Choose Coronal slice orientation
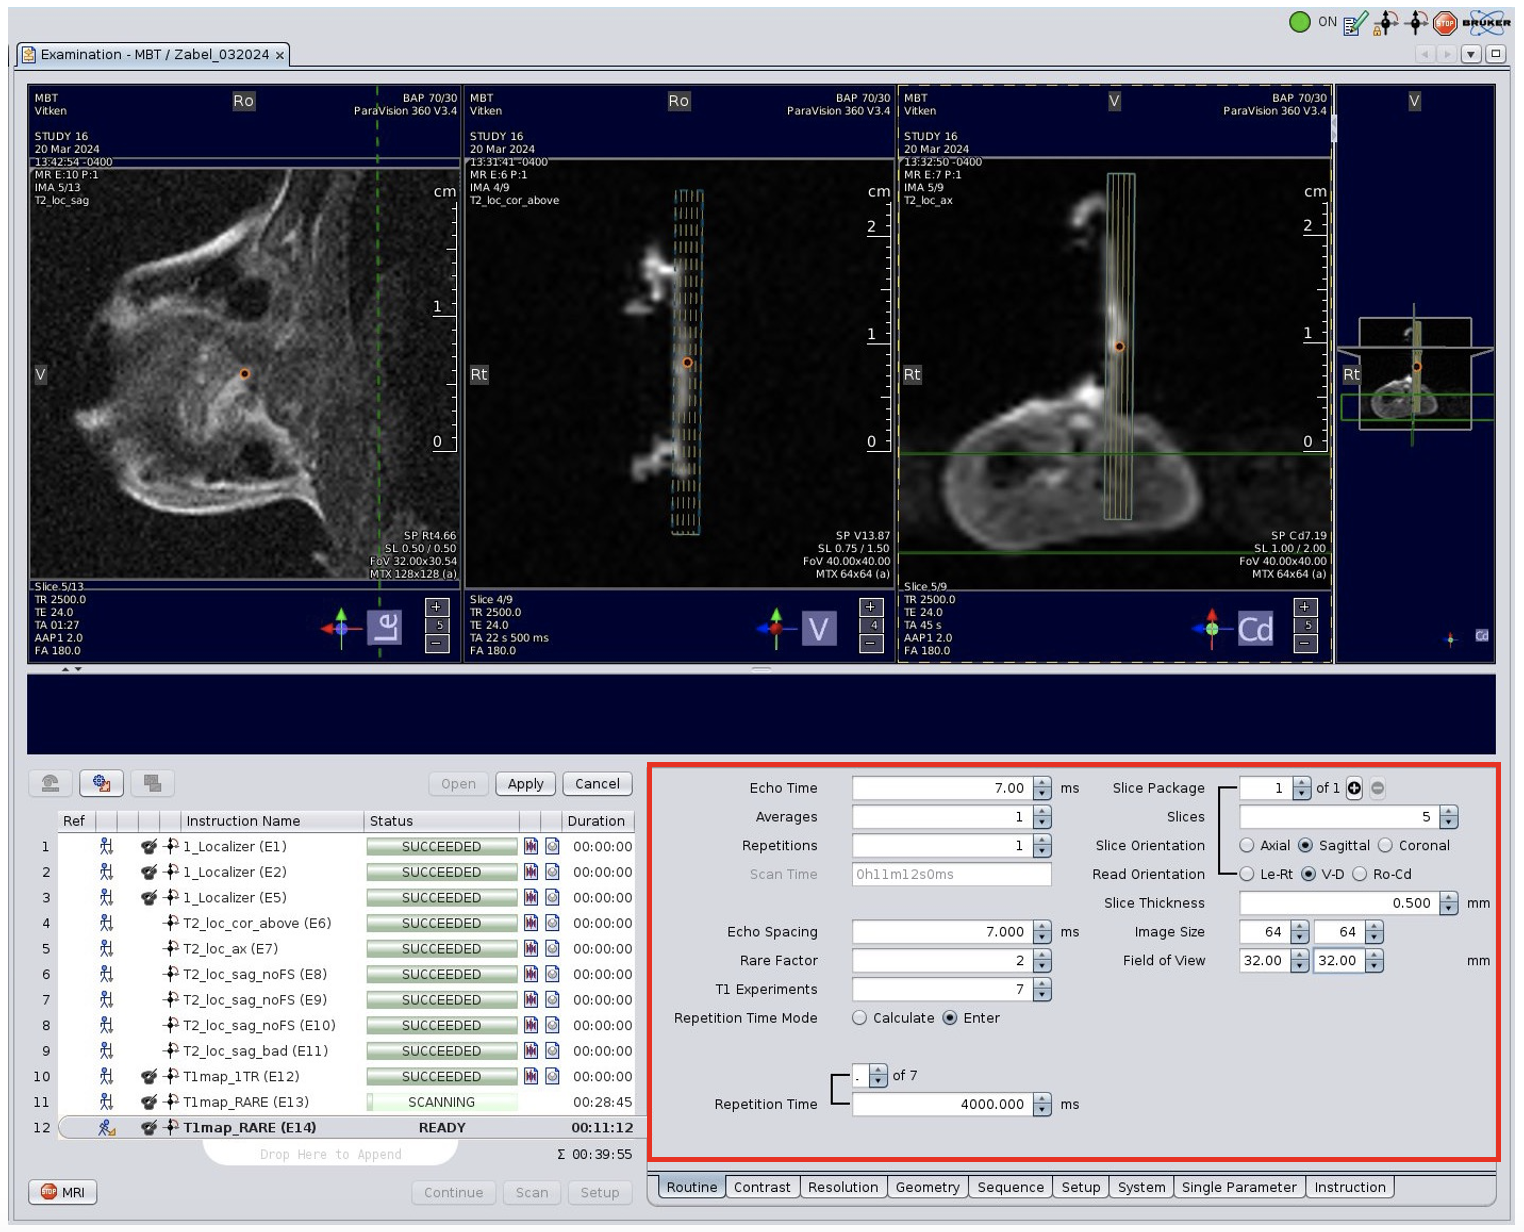Screen dimensions: 1524x1232 pos(1386,846)
